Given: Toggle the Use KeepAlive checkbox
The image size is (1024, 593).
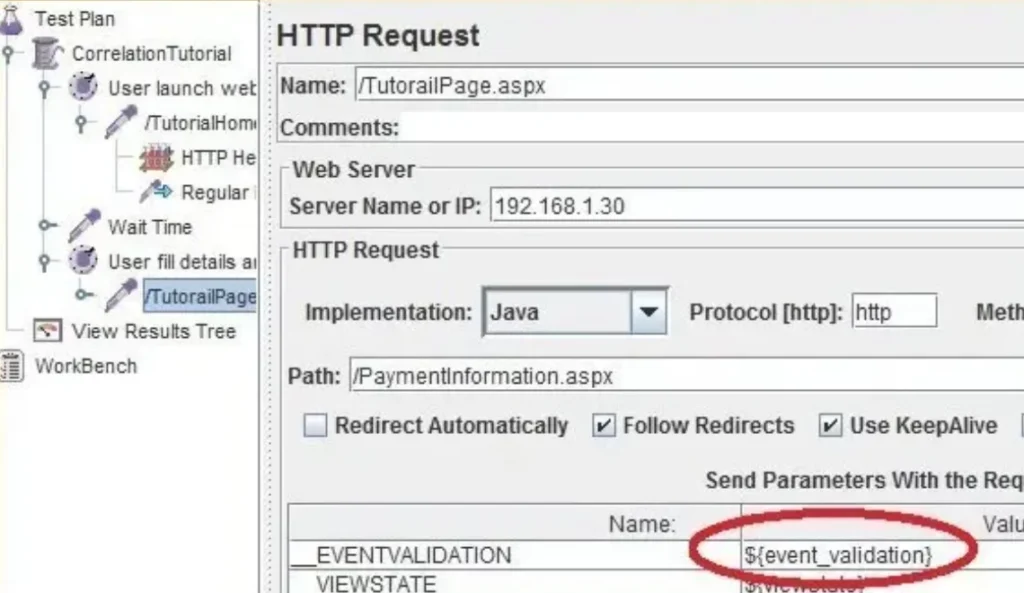Looking at the screenshot, I should point(830,426).
